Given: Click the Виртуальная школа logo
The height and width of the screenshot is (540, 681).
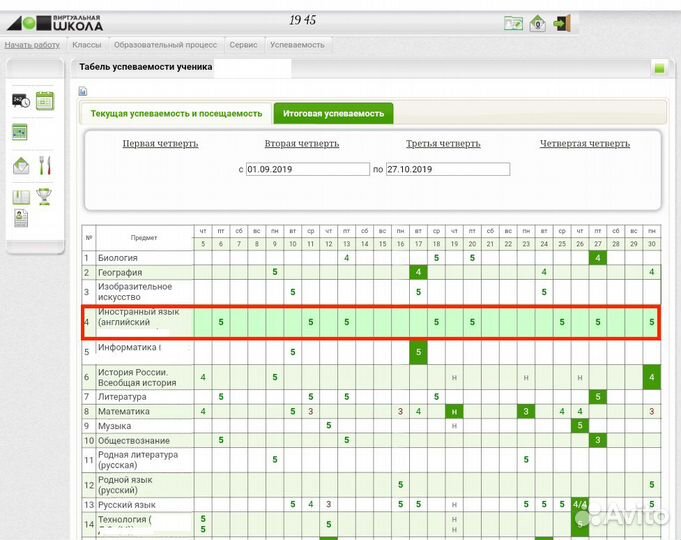Looking at the screenshot, I should click(x=55, y=23).
